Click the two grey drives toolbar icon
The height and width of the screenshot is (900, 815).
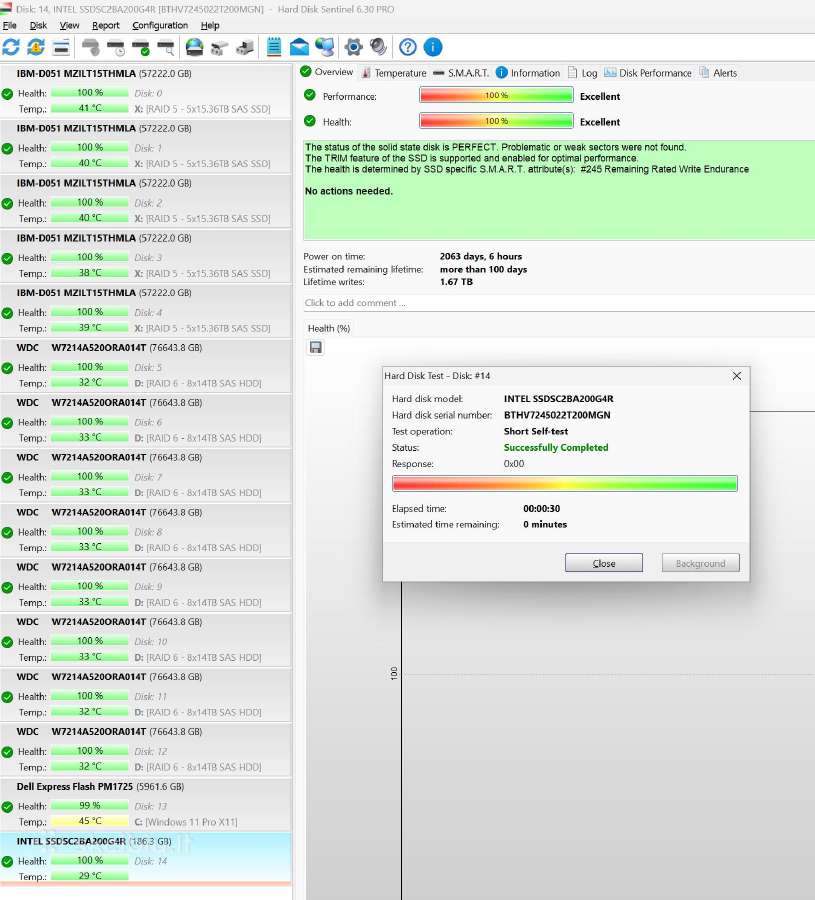(220, 47)
